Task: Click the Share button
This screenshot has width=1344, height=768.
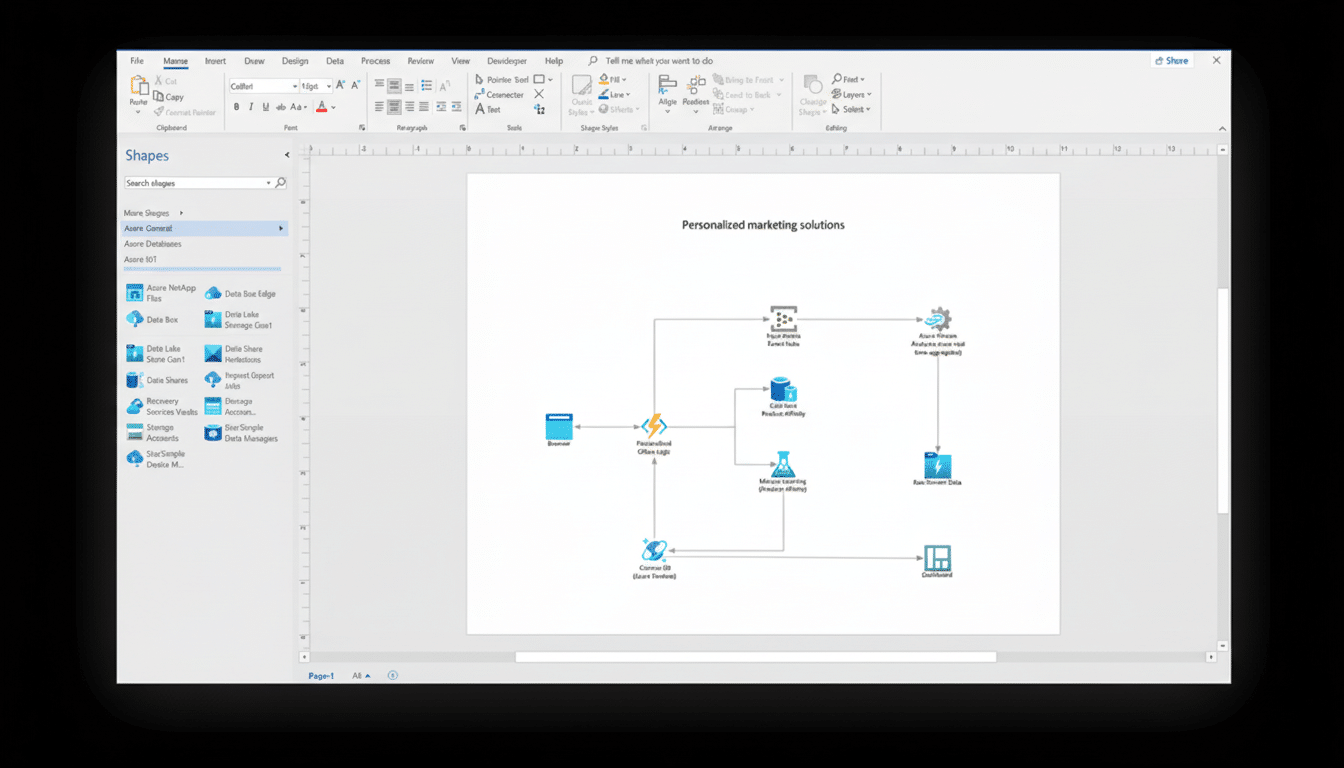Action: click(1171, 60)
